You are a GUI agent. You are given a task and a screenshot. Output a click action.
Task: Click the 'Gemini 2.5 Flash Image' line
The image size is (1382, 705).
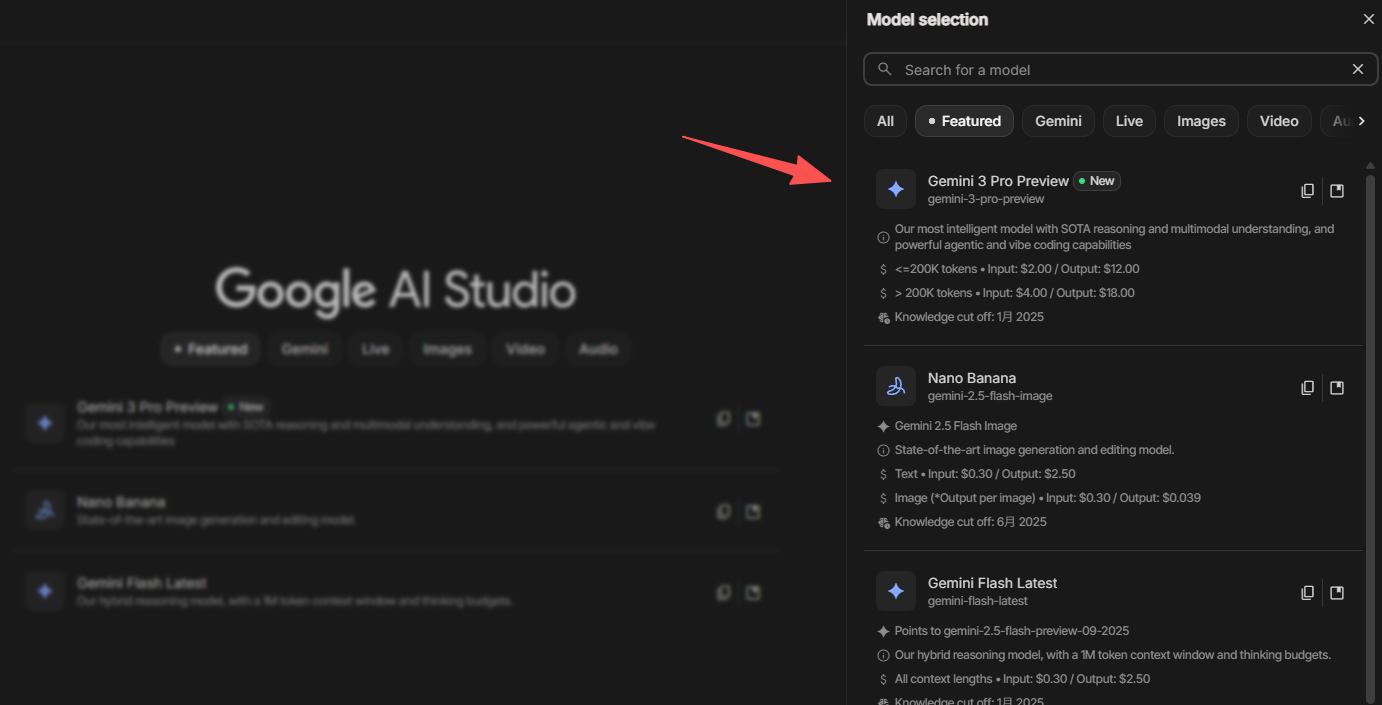(956, 426)
